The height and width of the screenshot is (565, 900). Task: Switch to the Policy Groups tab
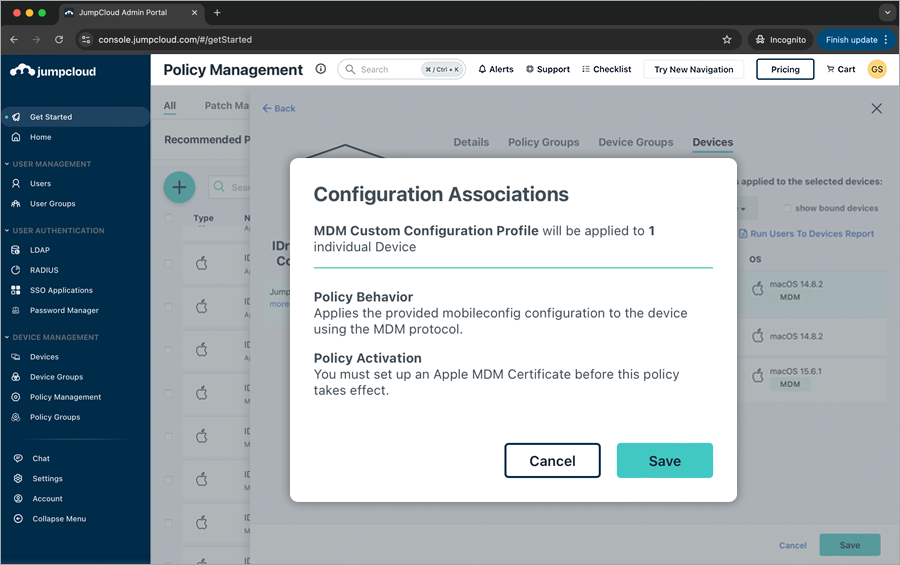543,142
